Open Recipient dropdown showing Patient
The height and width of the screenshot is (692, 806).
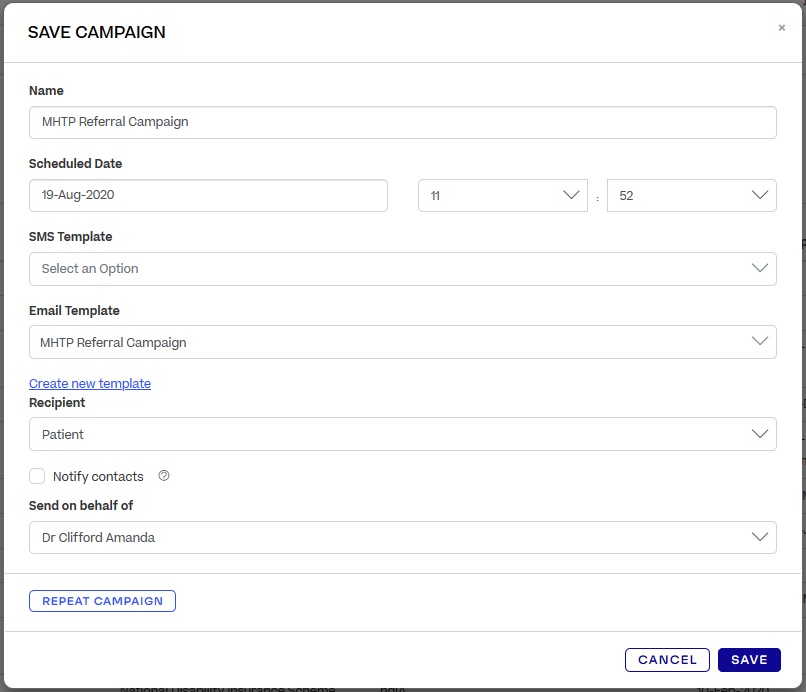pos(390,434)
